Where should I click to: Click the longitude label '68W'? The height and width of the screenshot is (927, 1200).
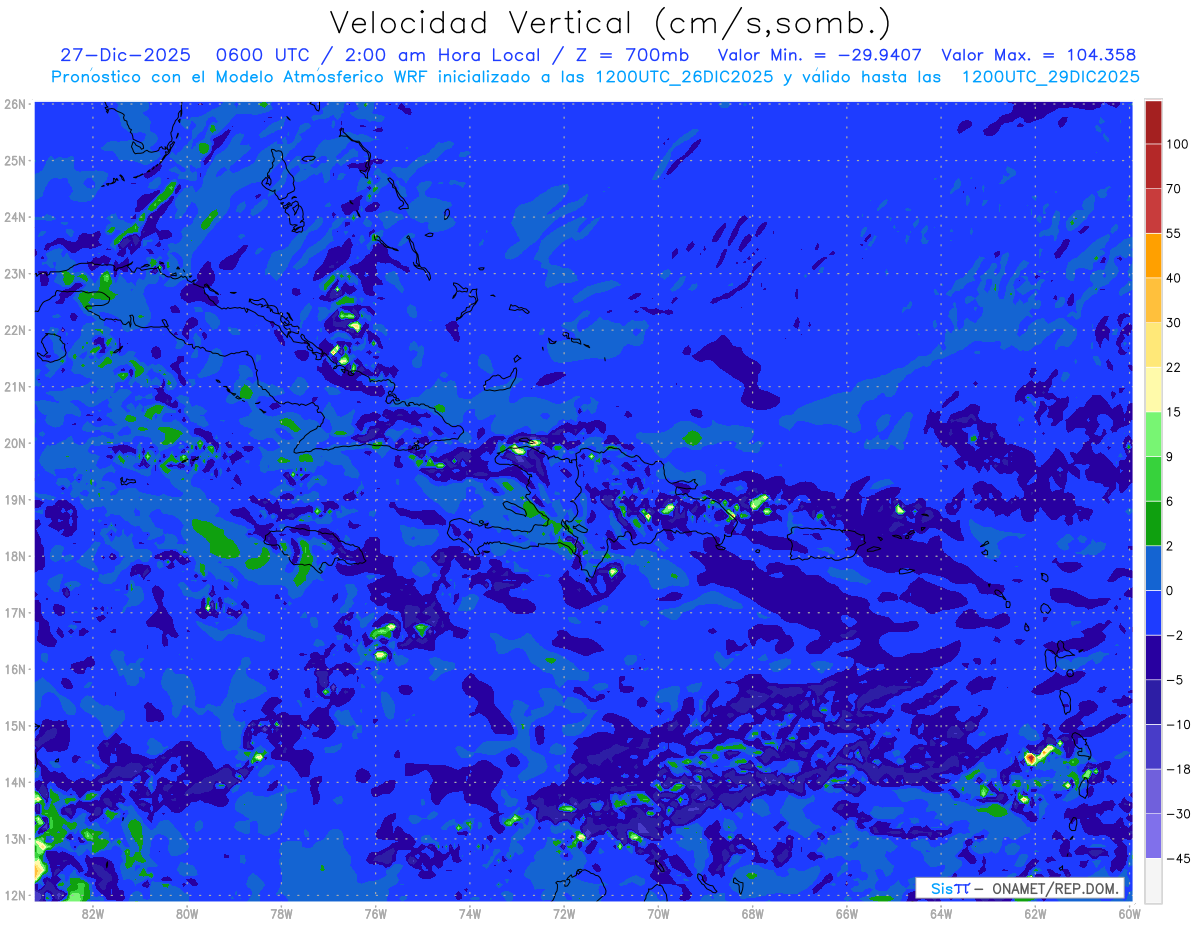753,913
